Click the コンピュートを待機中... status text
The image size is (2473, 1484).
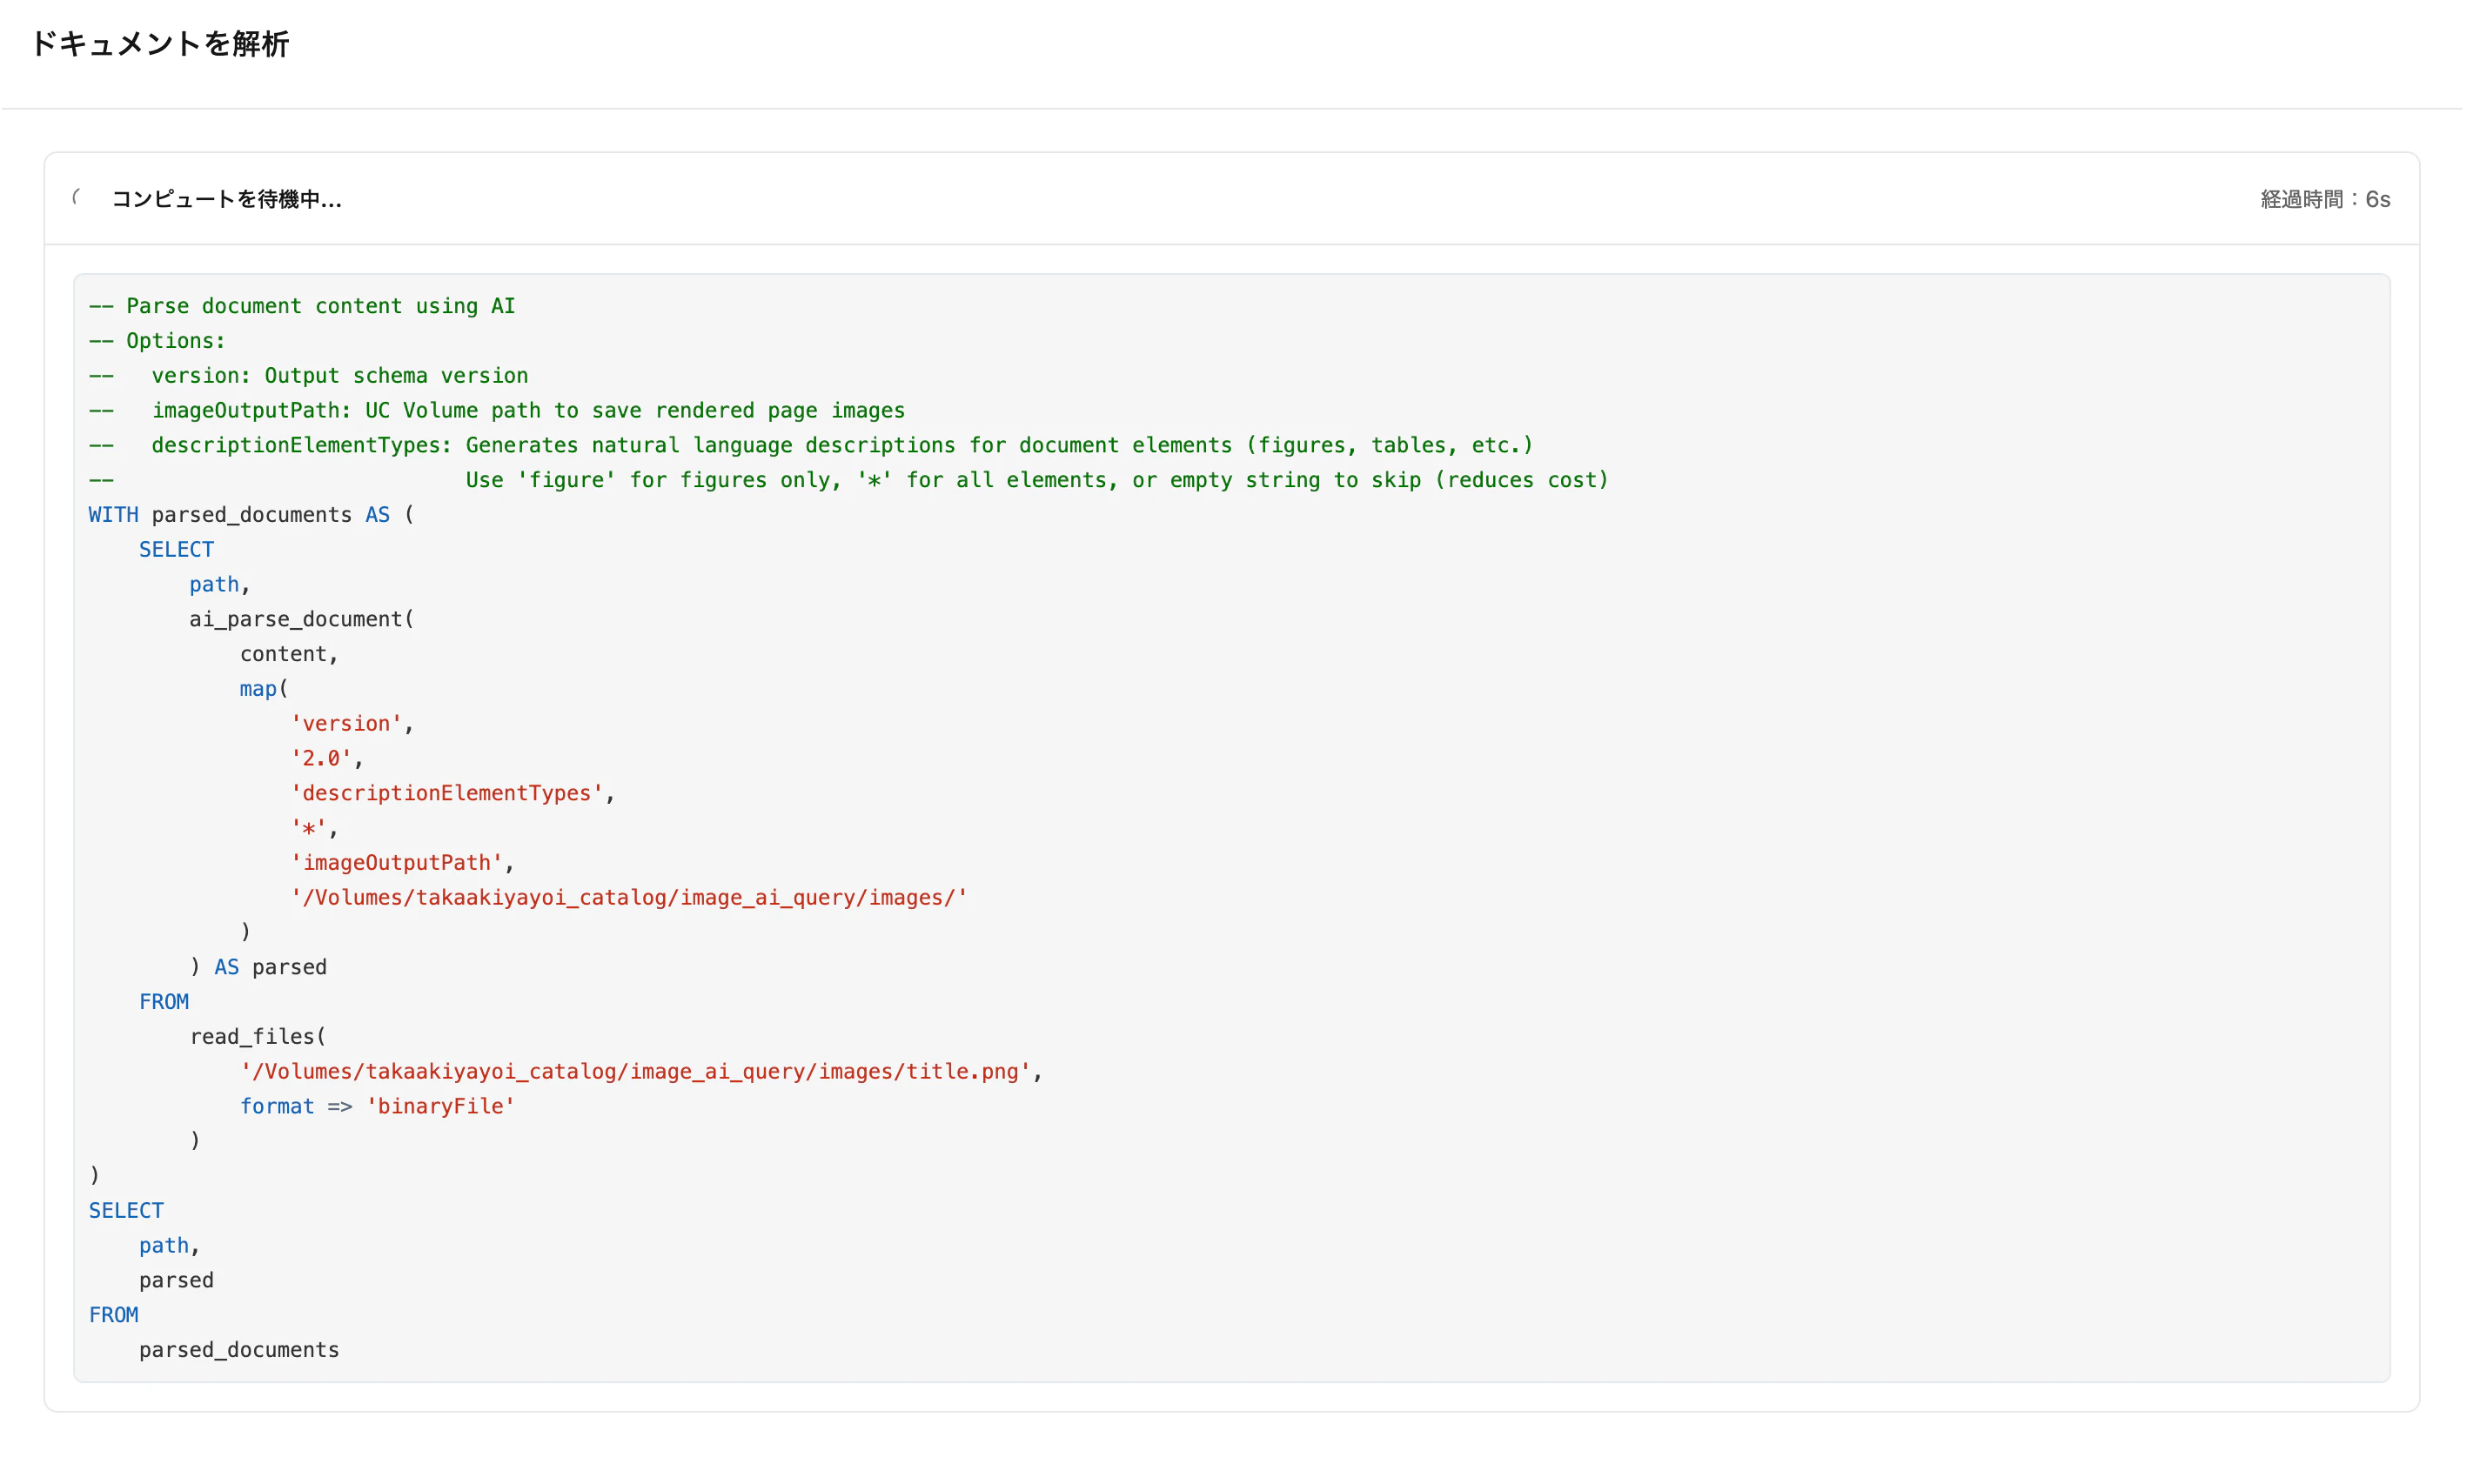pyautogui.click(x=226, y=199)
